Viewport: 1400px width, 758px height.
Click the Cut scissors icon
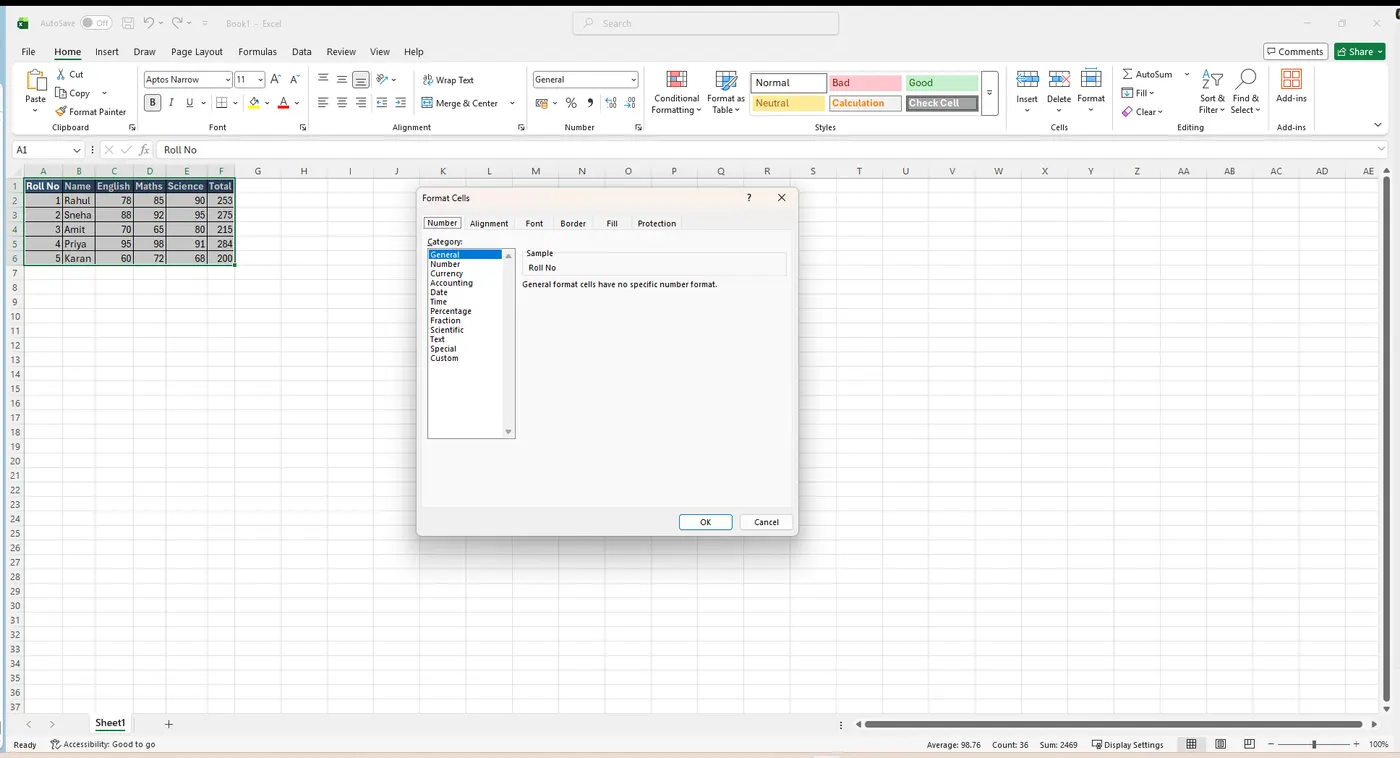[62, 74]
